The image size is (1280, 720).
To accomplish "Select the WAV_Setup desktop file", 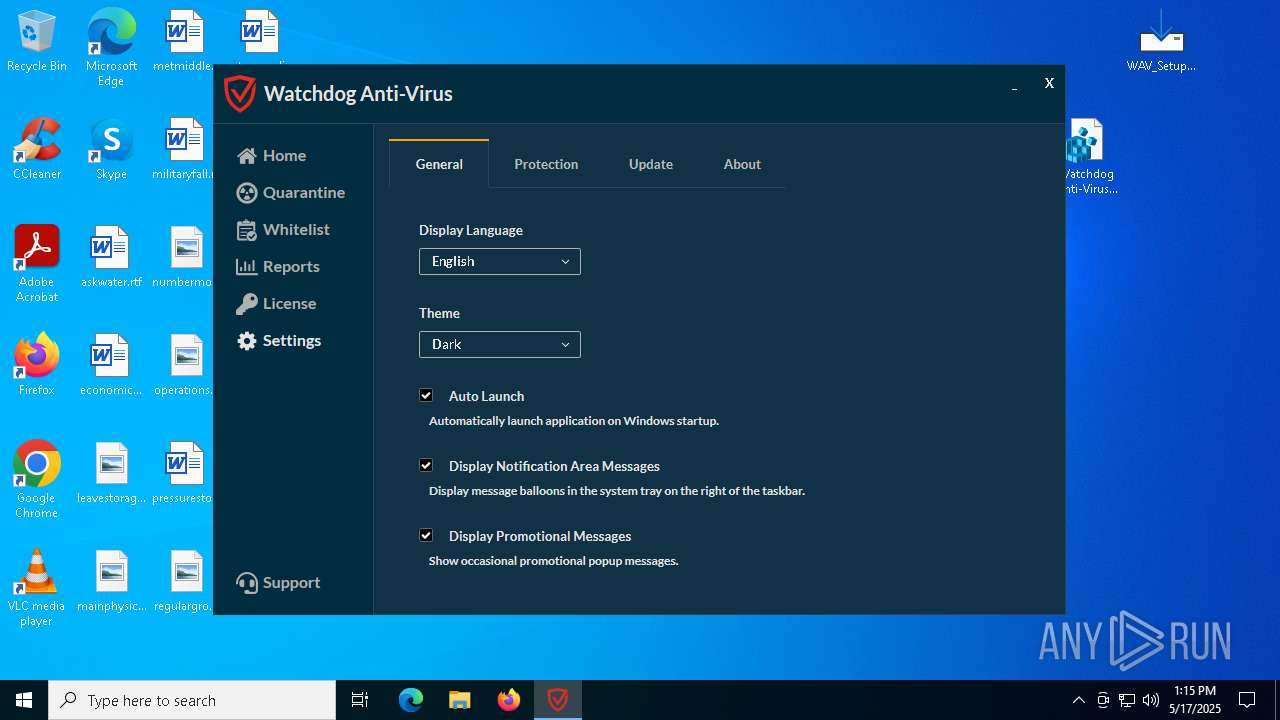I will point(1161,42).
